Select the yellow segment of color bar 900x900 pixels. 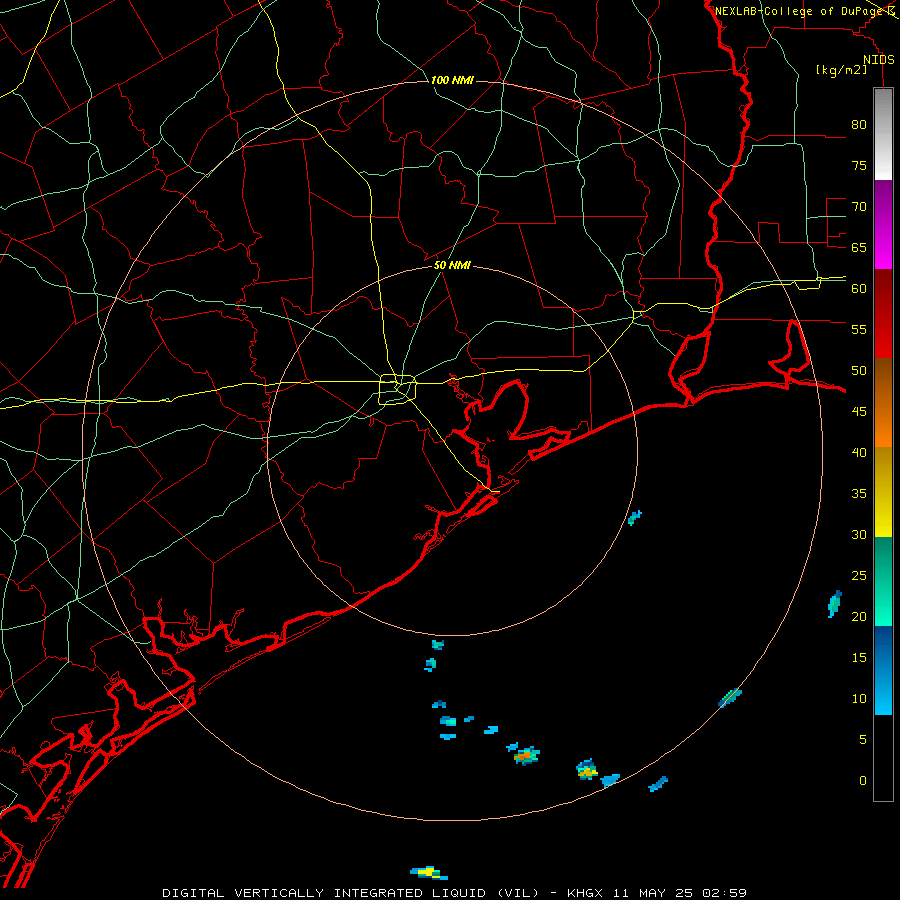coord(883,492)
